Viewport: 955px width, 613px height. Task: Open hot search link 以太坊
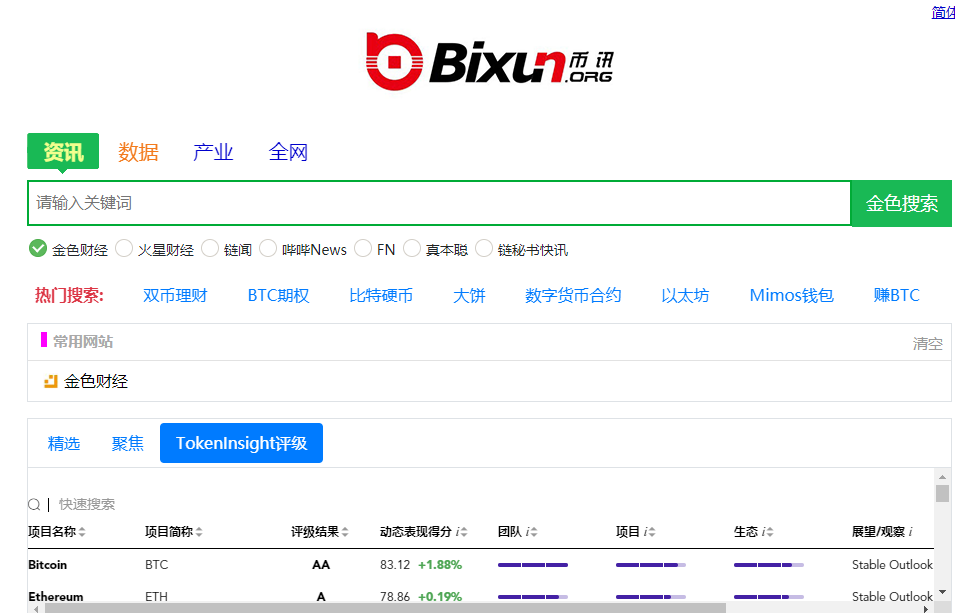click(685, 296)
